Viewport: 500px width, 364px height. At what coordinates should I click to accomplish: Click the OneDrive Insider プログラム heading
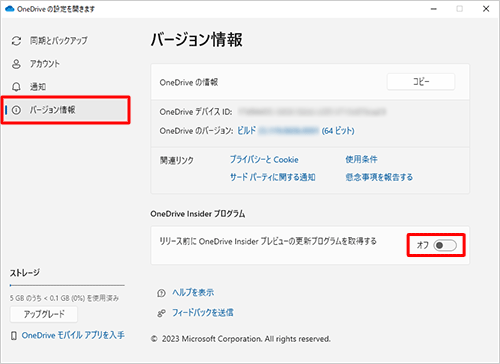click(198, 214)
